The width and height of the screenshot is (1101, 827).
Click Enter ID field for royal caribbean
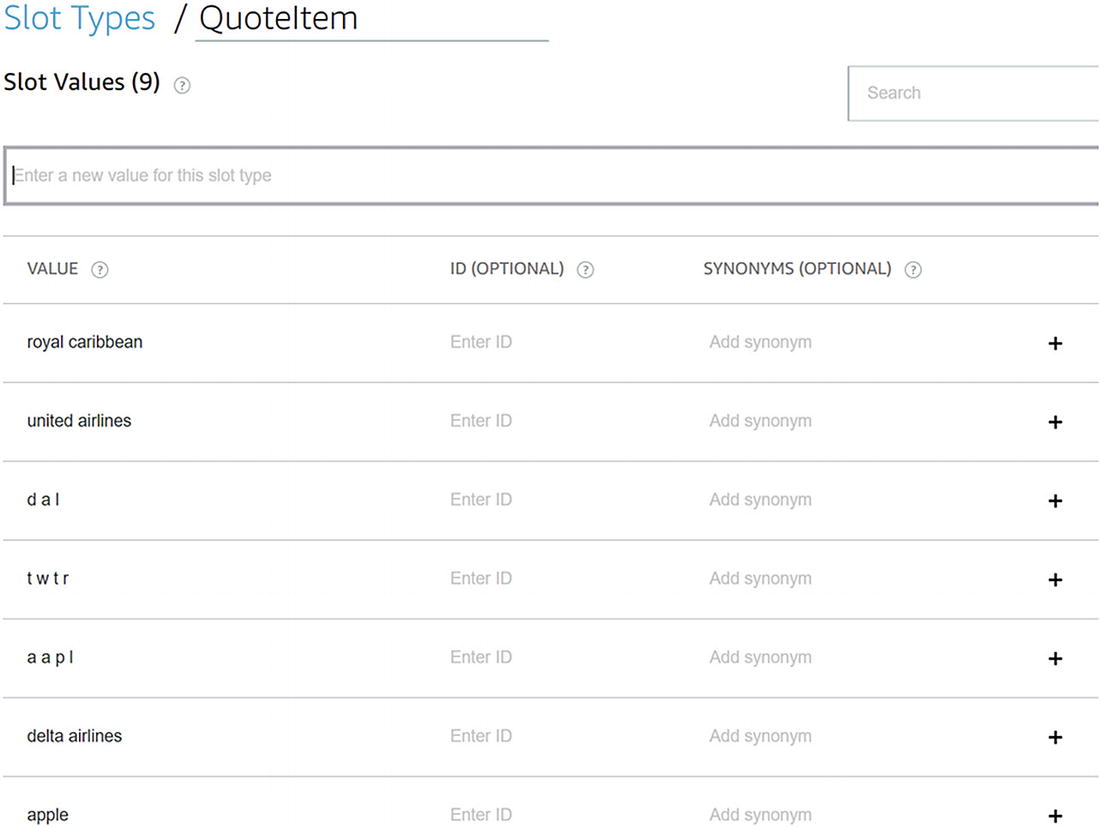tap(481, 342)
